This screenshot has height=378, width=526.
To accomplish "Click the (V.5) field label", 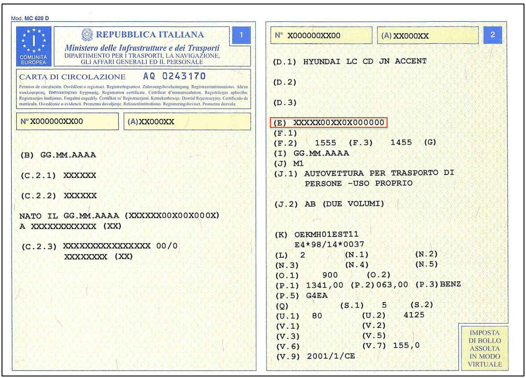I will [374, 335].
